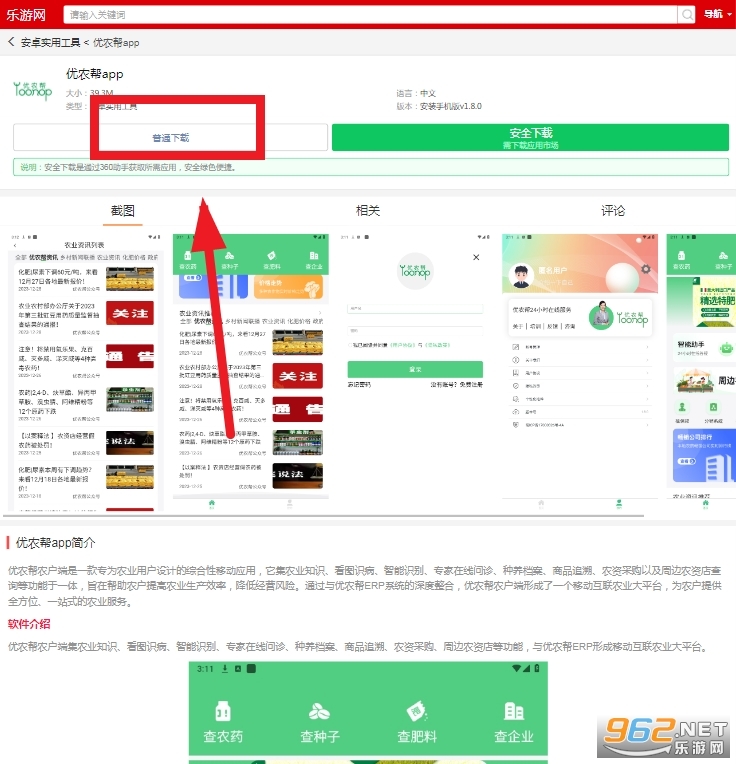Image resolution: width=736 pixels, height=764 pixels.
Task: Click the search magnifier icon
Action: click(686, 14)
